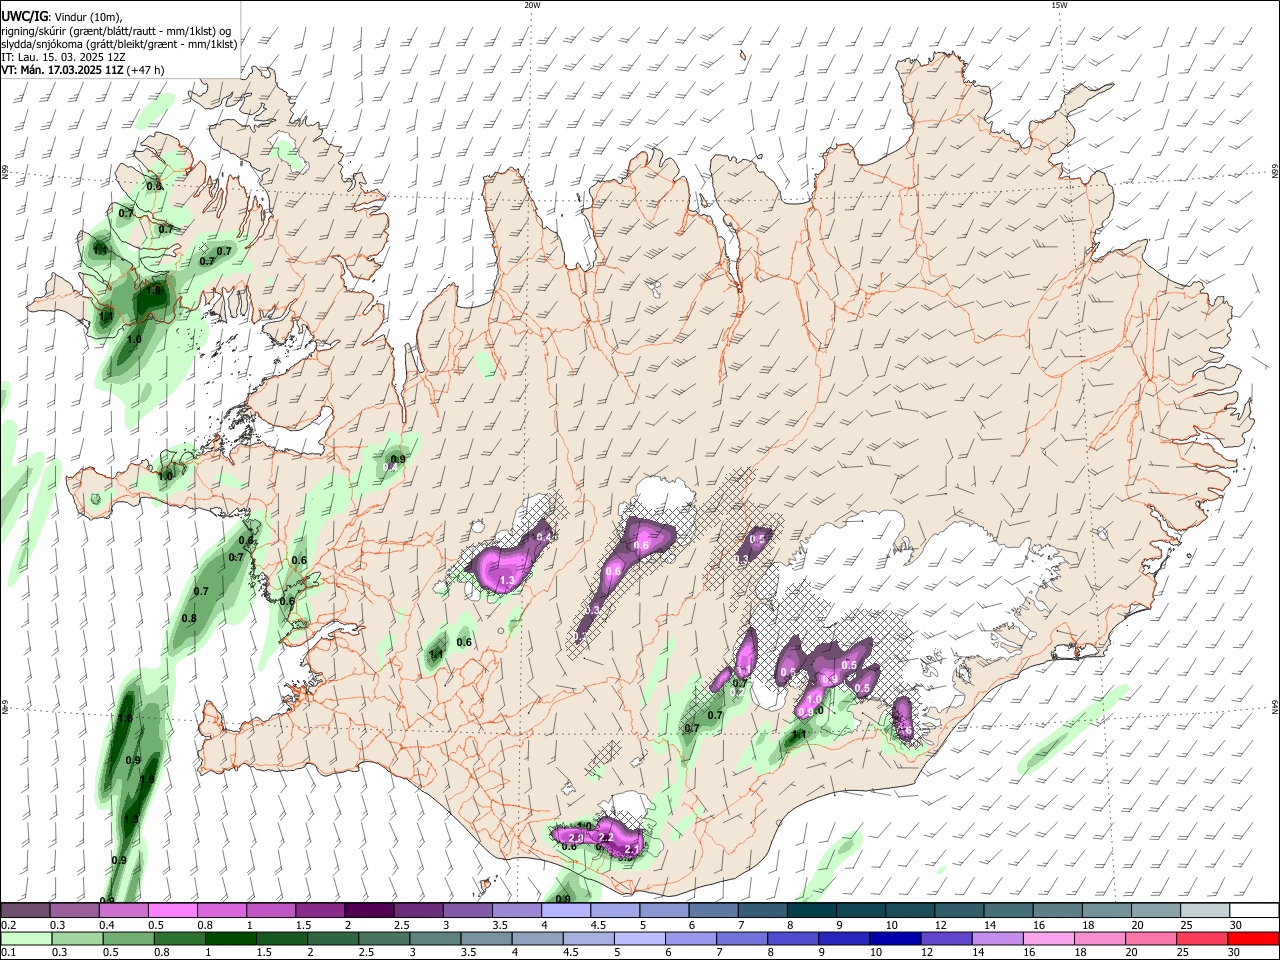The height and width of the screenshot is (960, 1280).
Task: Click the 'rigning/skúrir' description line
Action: (116, 31)
